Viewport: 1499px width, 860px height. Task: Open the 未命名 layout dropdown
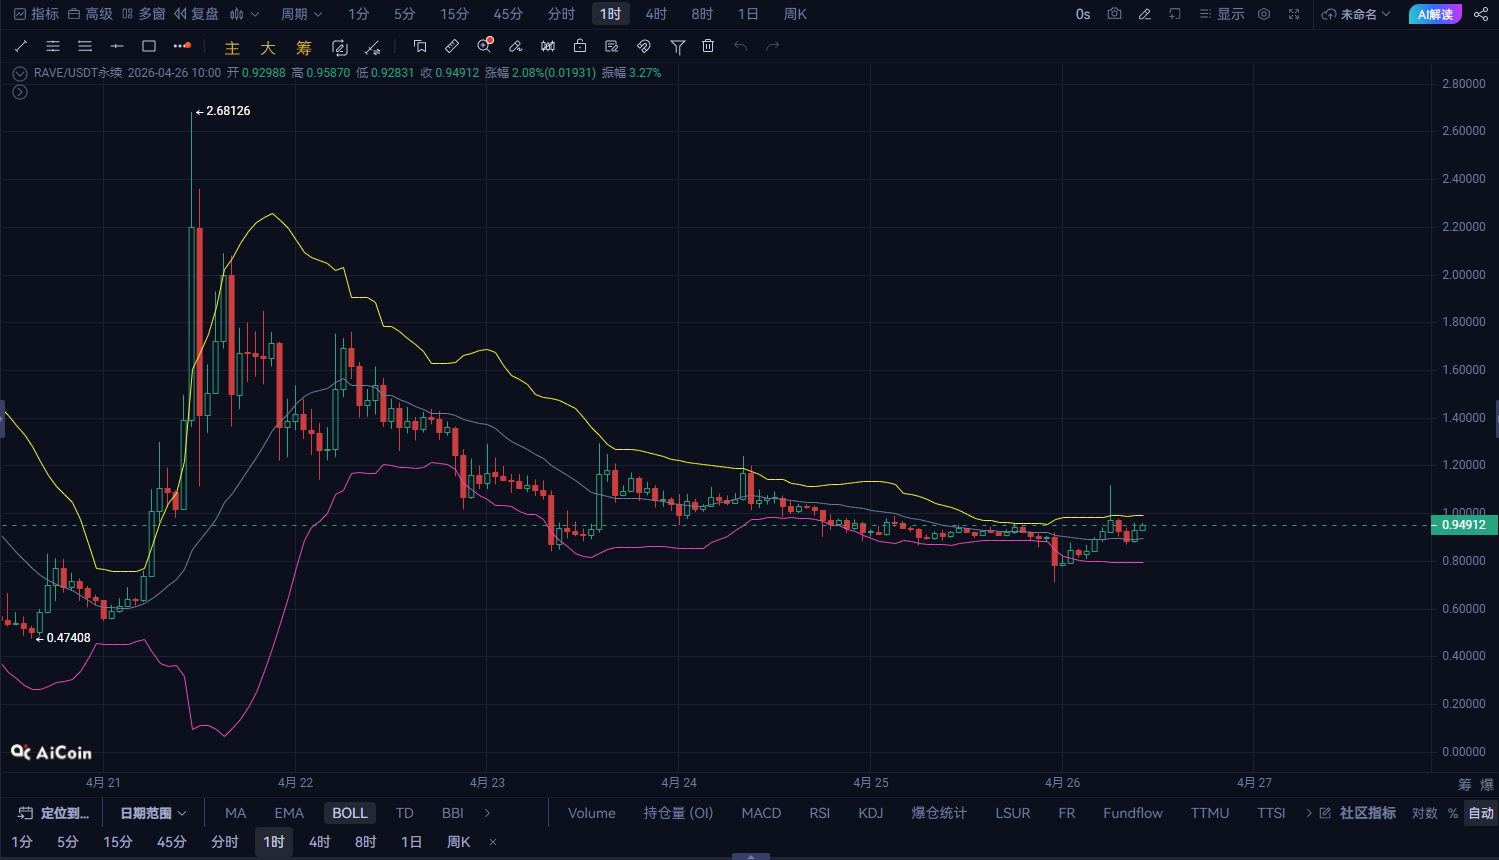coord(1356,14)
